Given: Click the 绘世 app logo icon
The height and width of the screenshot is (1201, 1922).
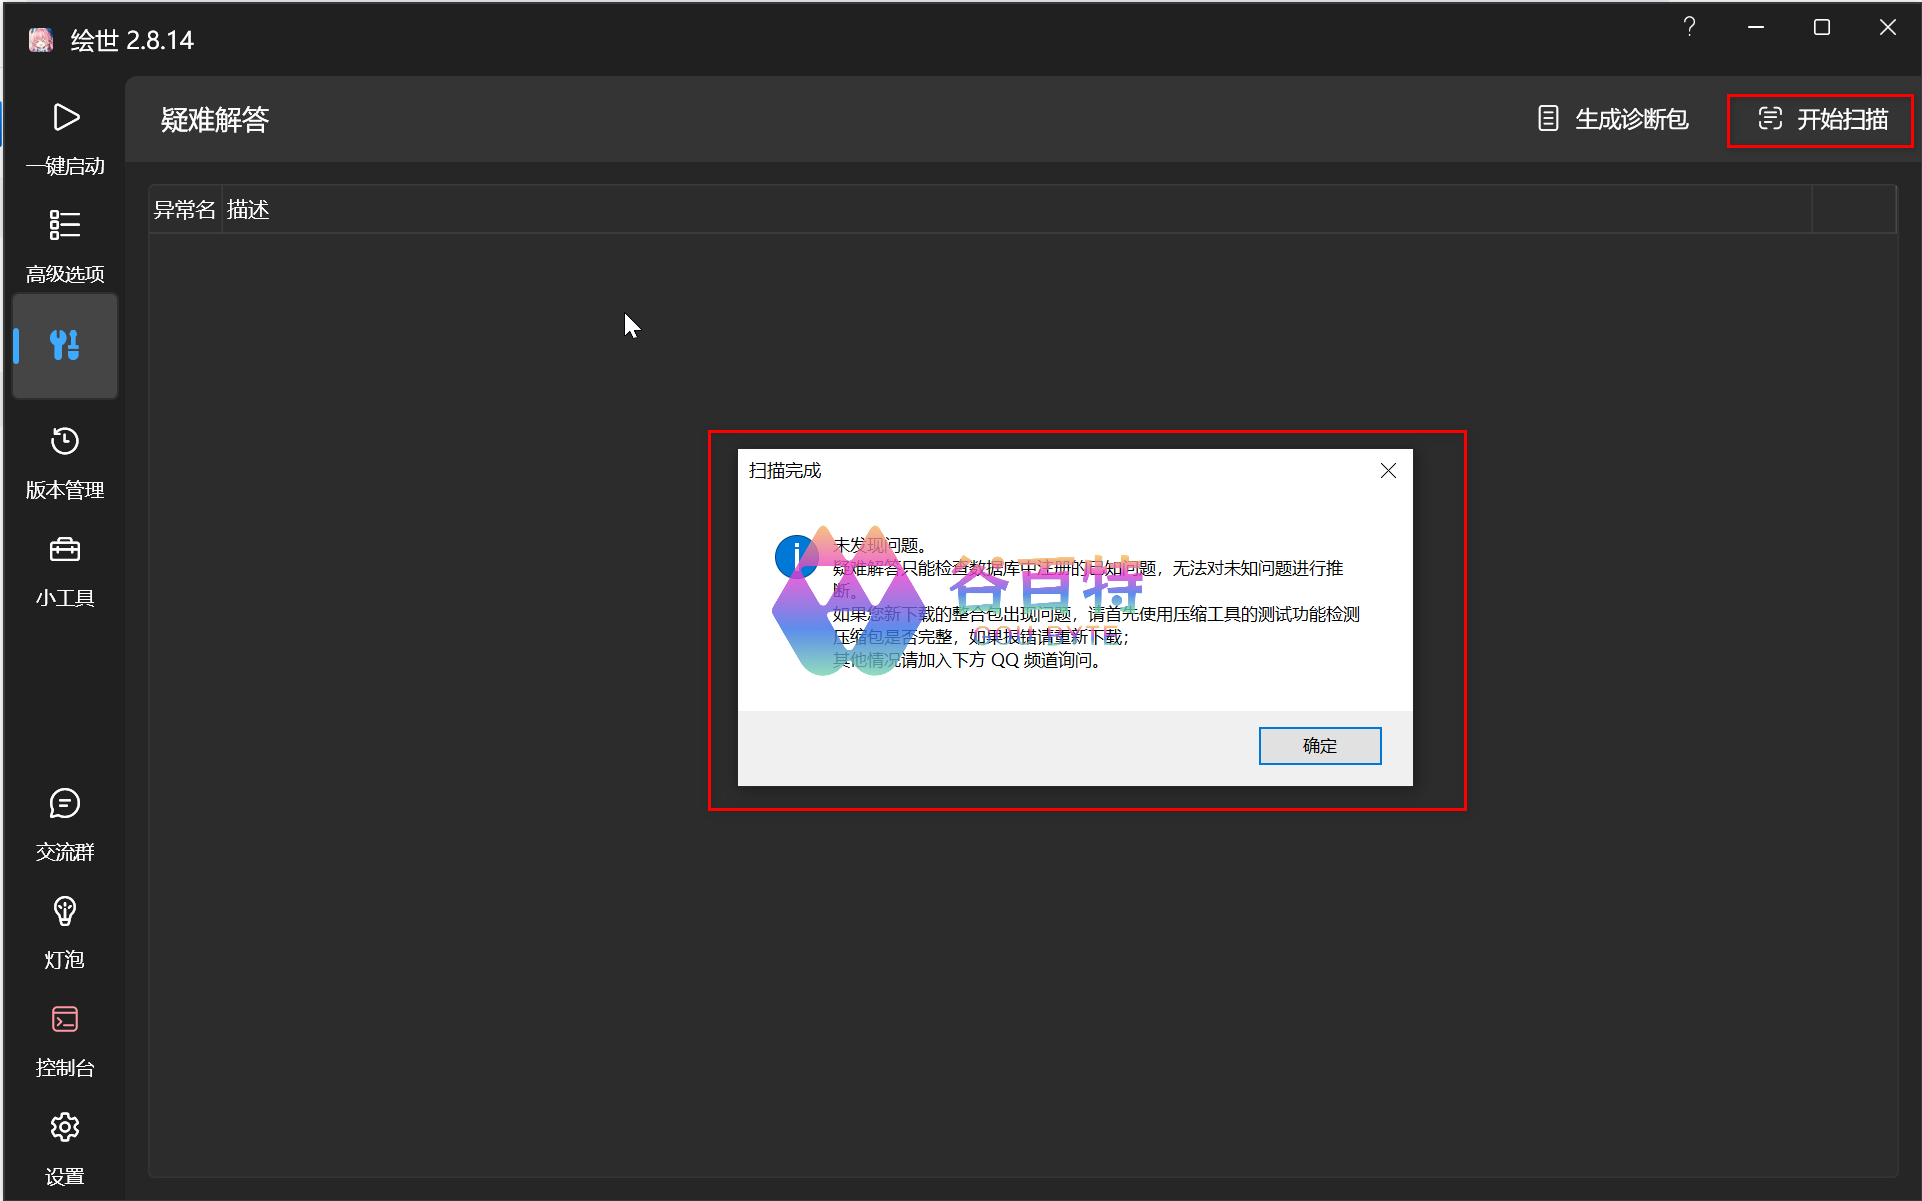Looking at the screenshot, I should click(41, 40).
